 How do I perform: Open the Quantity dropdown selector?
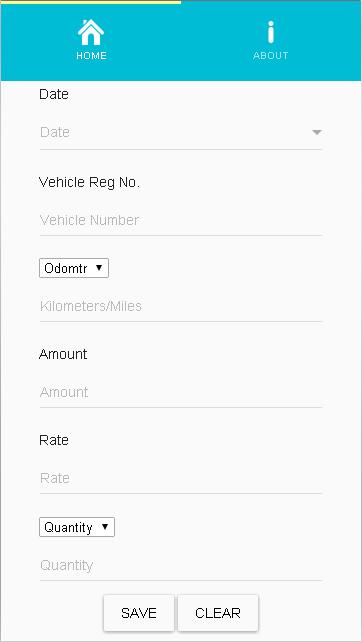click(x=77, y=527)
